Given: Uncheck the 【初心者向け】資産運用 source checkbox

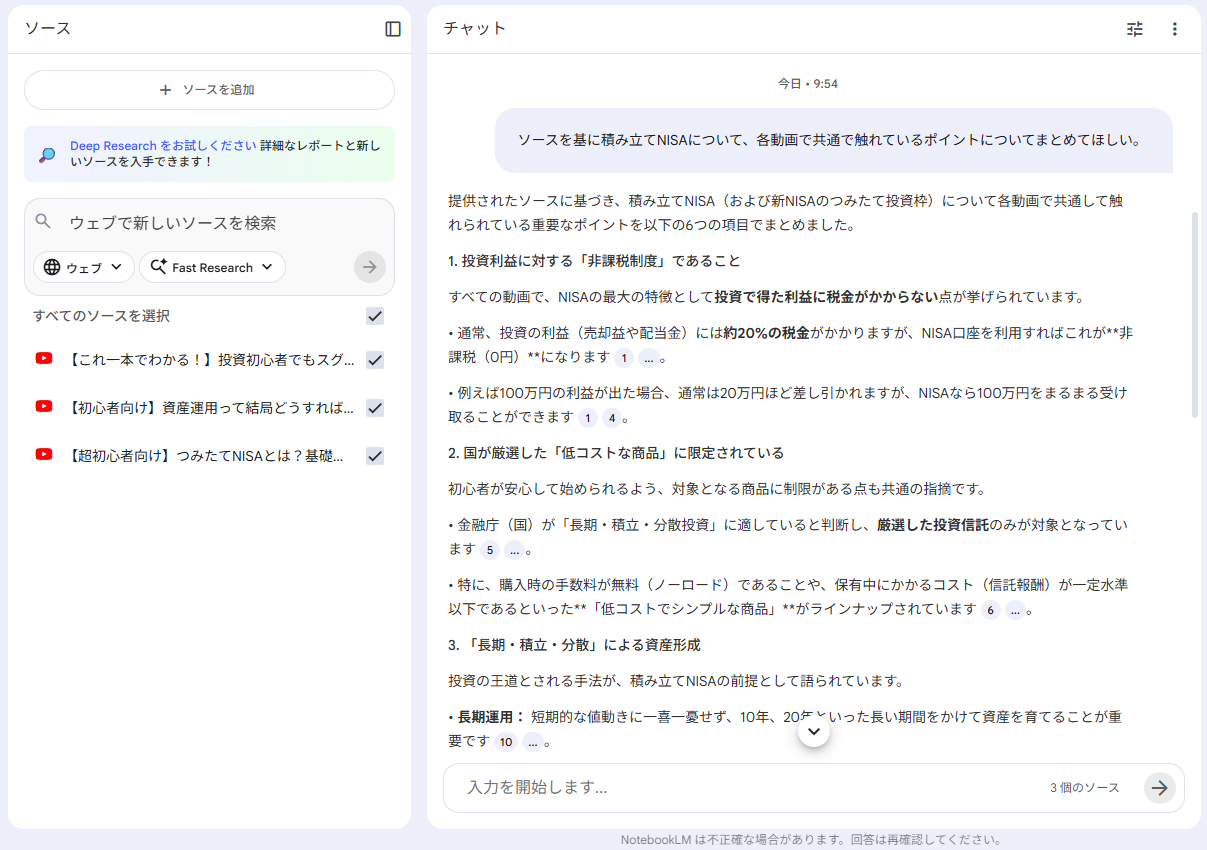Looking at the screenshot, I should tap(375, 408).
